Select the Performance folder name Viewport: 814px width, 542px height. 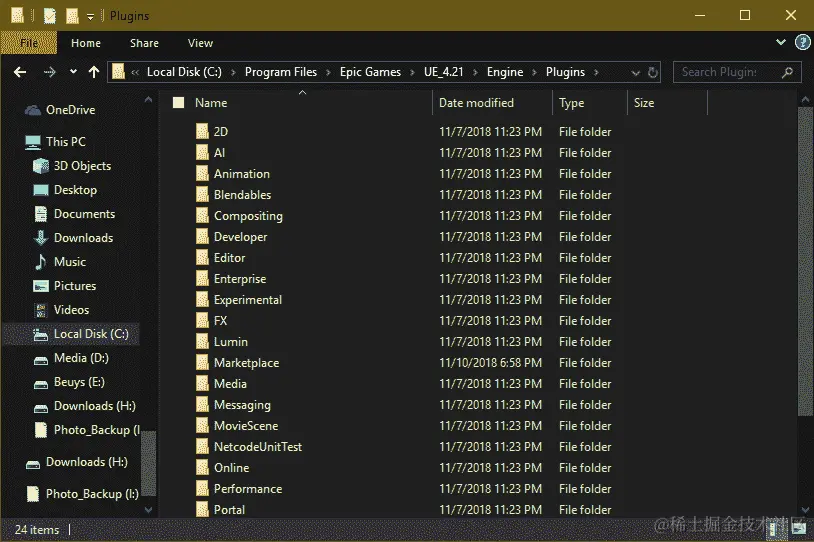(x=248, y=489)
